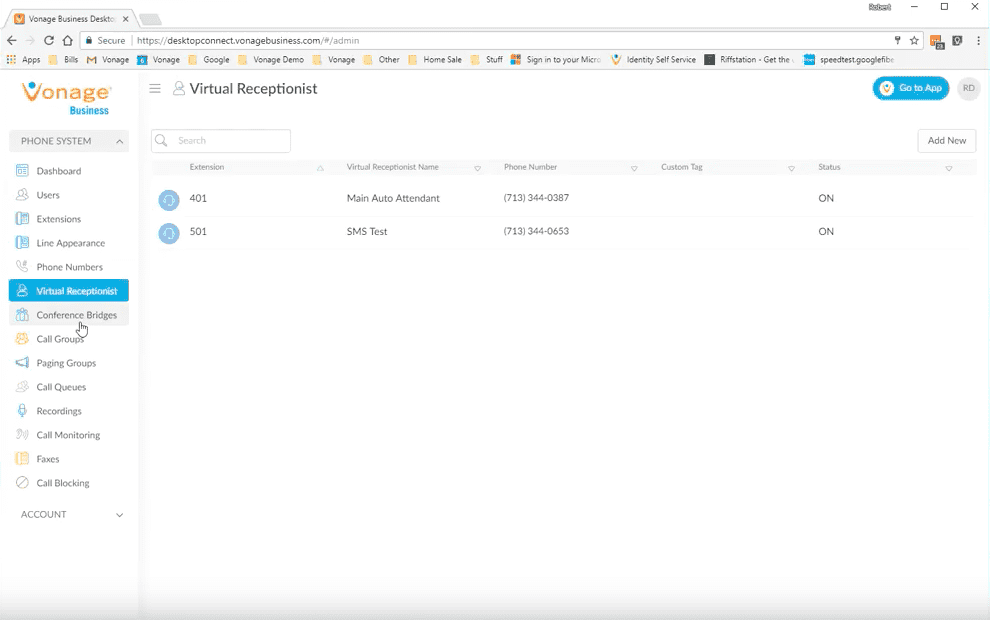Image resolution: width=990 pixels, height=620 pixels.
Task: Open Call Monitoring menu item
Action: pyautogui.click(x=69, y=434)
